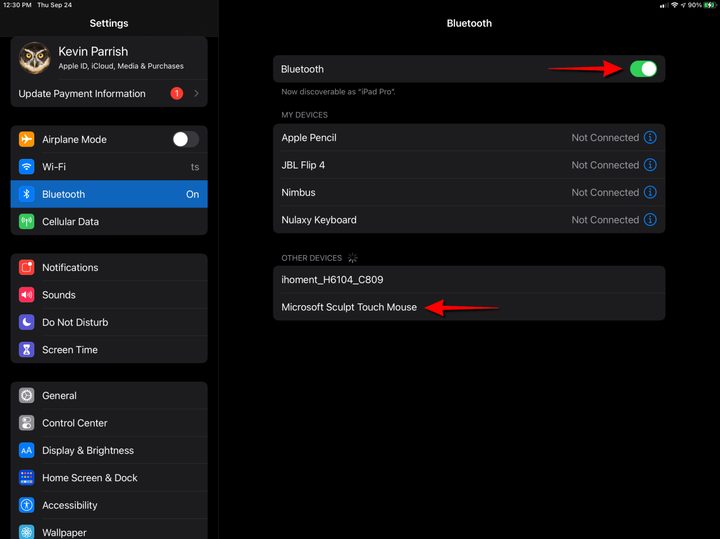Screen dimensions: 720x539
Task: Open Wallpaper settings
Action: (109, 530)
